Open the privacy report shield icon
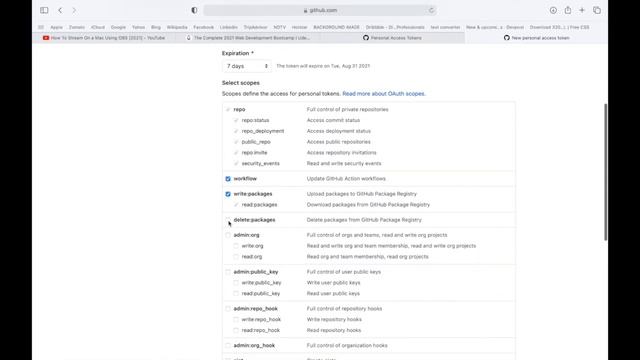Image resolution: width=640 pixels, height=360 pixels. point(194,10)
